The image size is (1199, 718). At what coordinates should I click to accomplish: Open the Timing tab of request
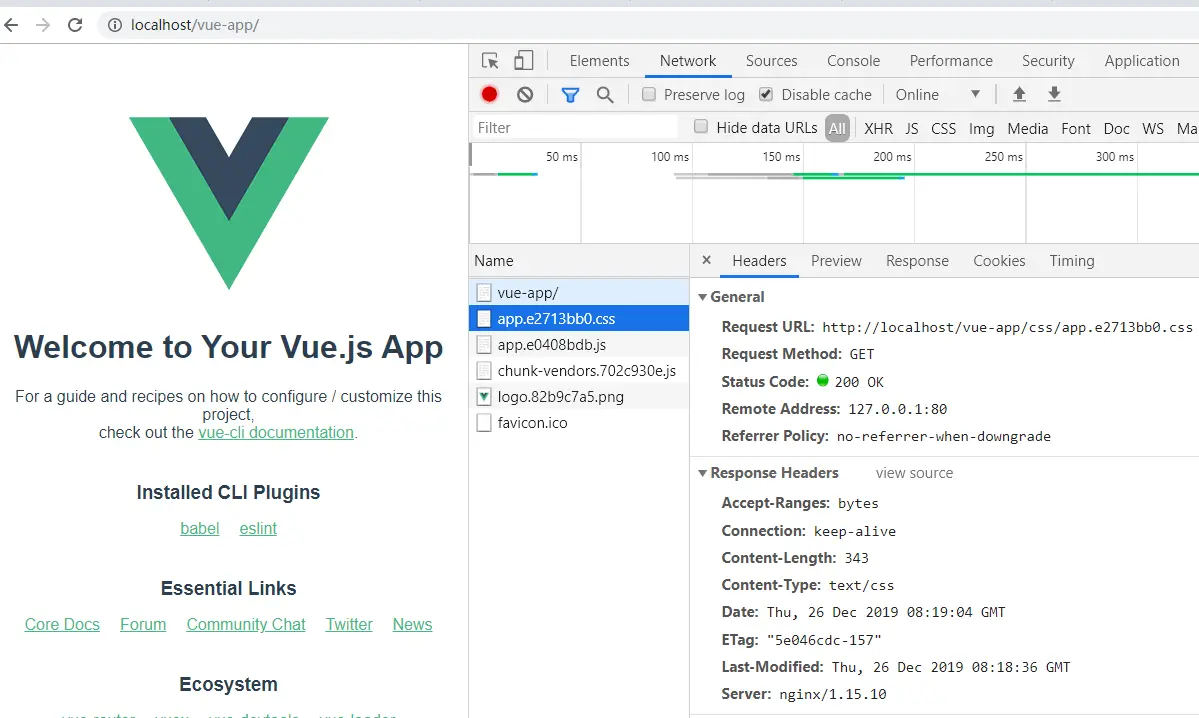pyautogui.click(x=1072, y=261)
